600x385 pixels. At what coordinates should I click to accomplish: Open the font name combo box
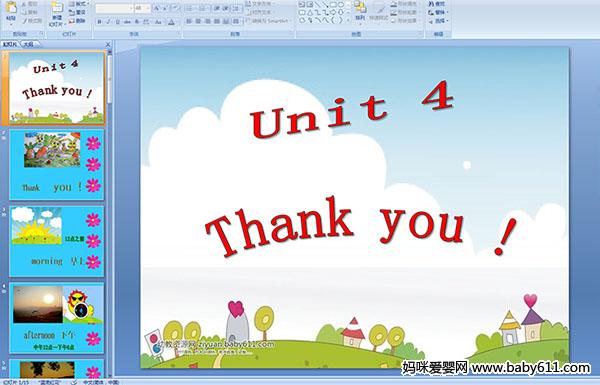114,8
